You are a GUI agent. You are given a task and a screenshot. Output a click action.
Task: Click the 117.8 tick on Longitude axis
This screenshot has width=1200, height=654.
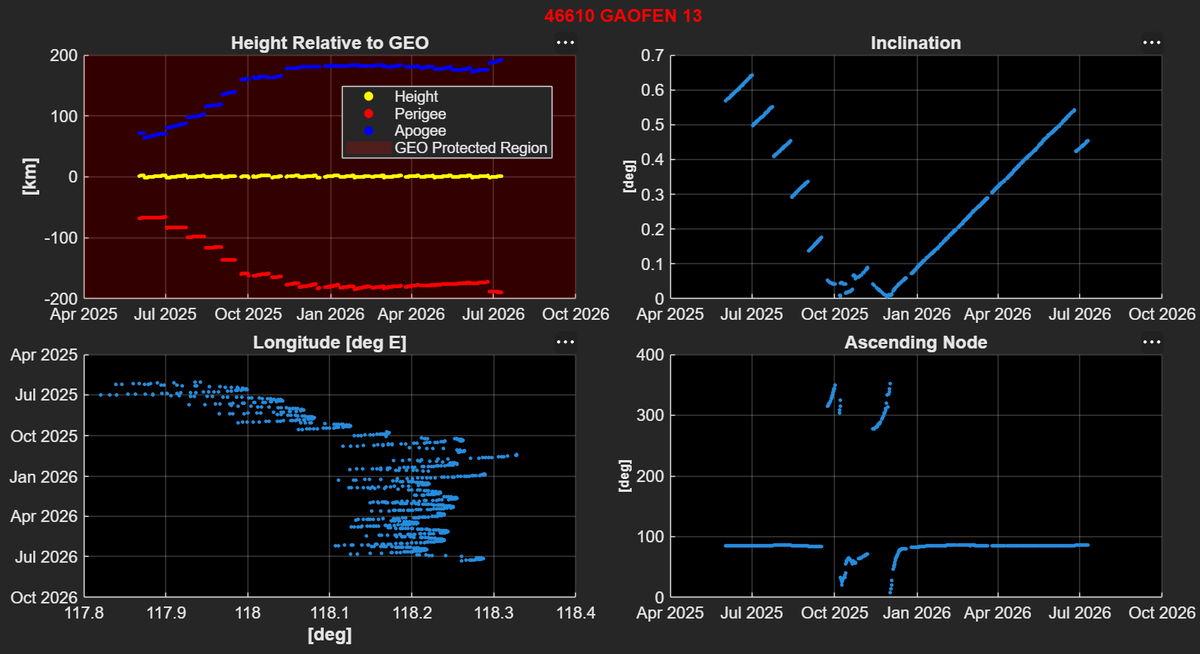(x=84, y=614)
